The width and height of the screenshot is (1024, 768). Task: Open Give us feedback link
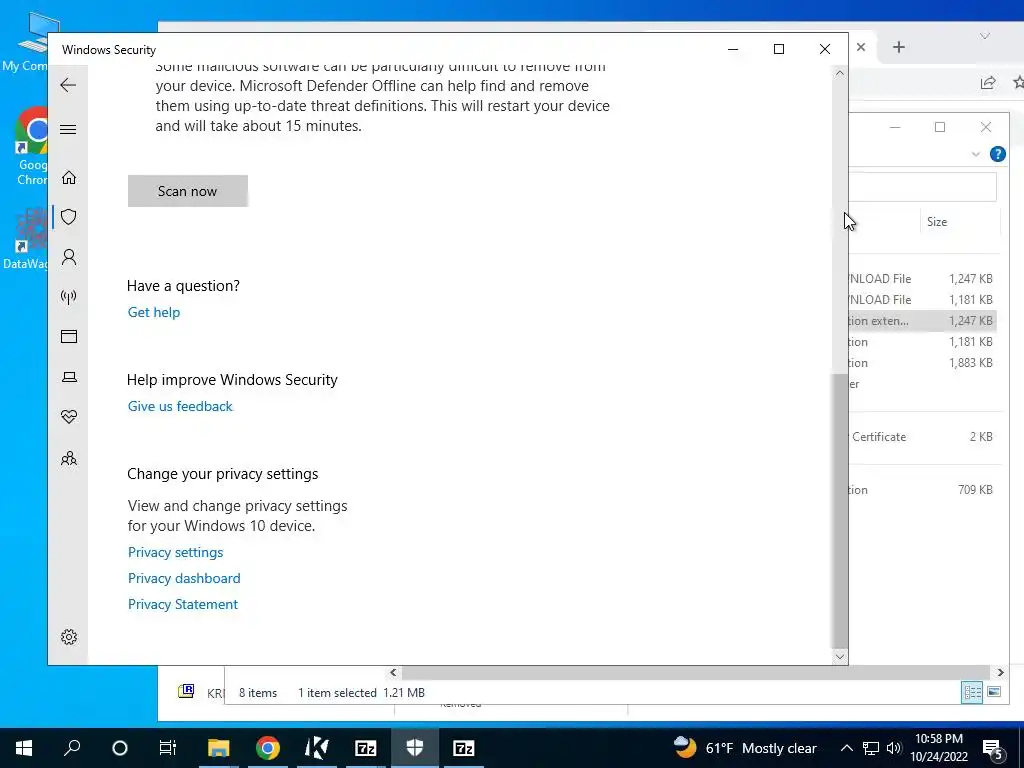(180, 406)
